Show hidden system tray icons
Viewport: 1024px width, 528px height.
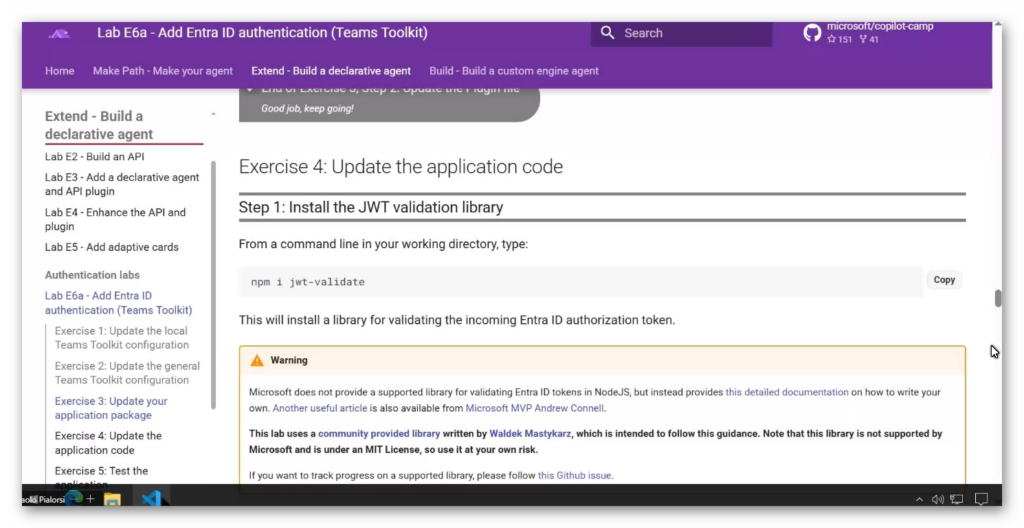tap(919, 499)
